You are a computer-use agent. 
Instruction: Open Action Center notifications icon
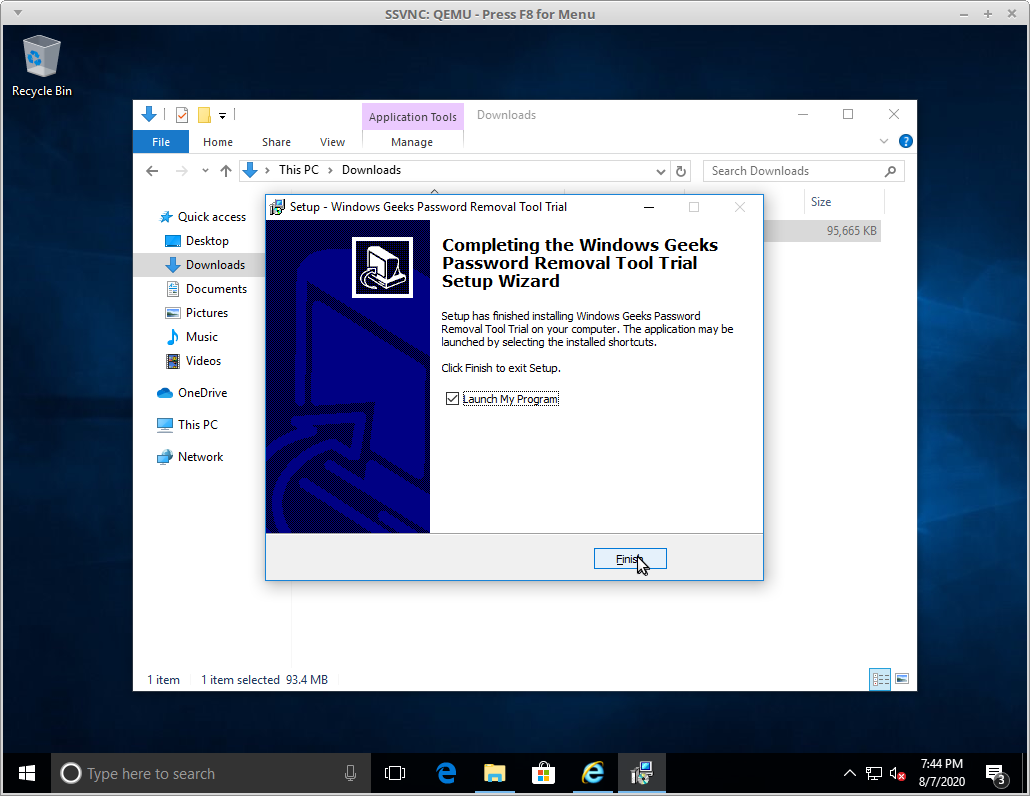tap(996, 774)
